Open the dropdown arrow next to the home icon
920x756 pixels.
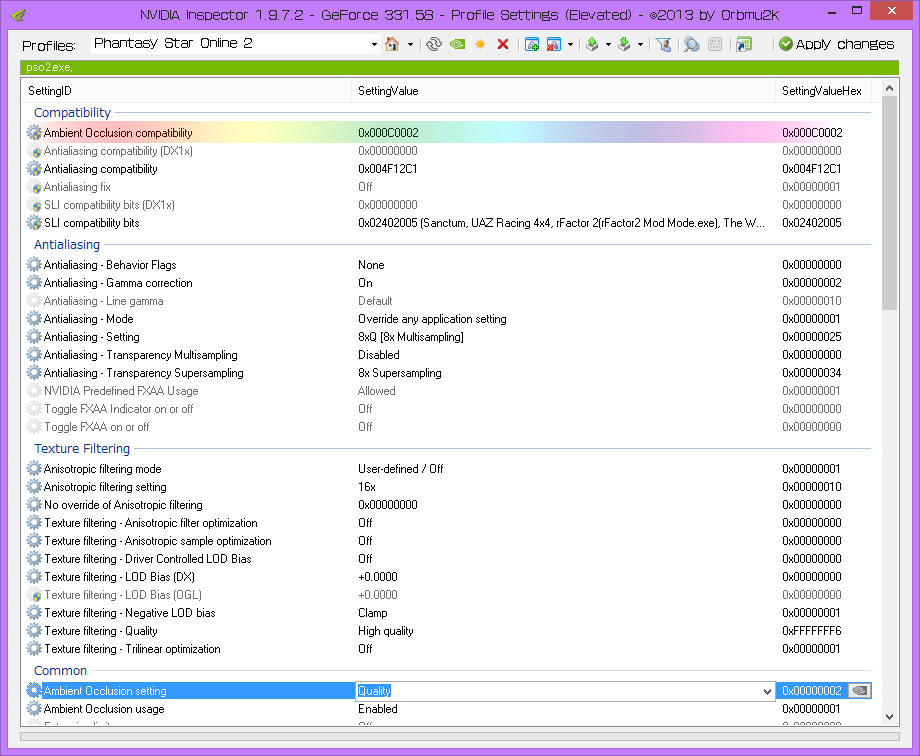(410, 45)
